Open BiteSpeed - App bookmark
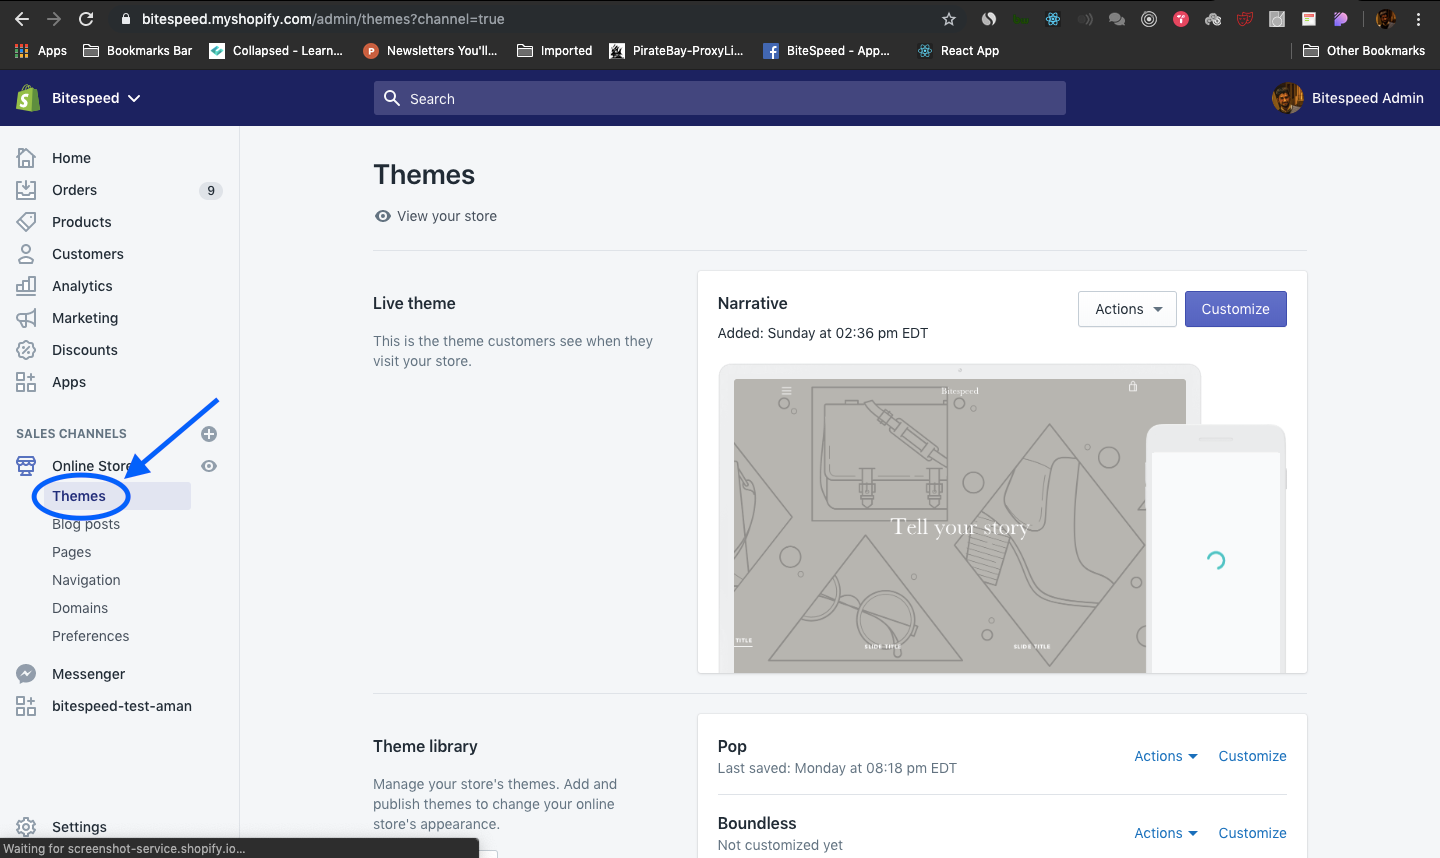This screenshot has height=858, width=1440. pos(826,51)
